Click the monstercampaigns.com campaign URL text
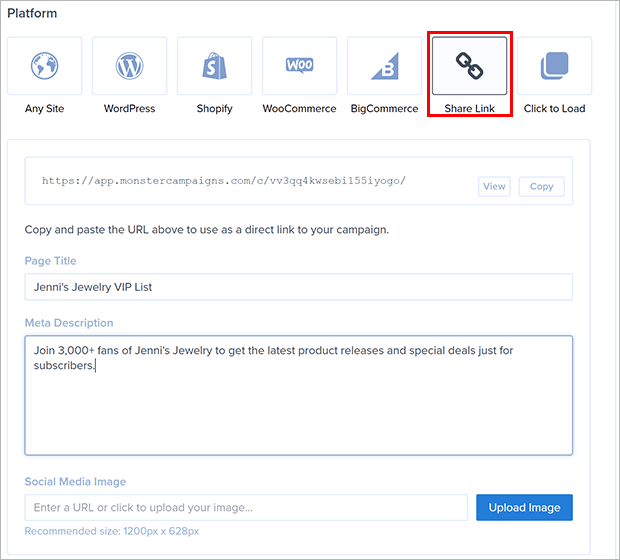The height and width of the screenshot is (560, 620). pos(223,181)
